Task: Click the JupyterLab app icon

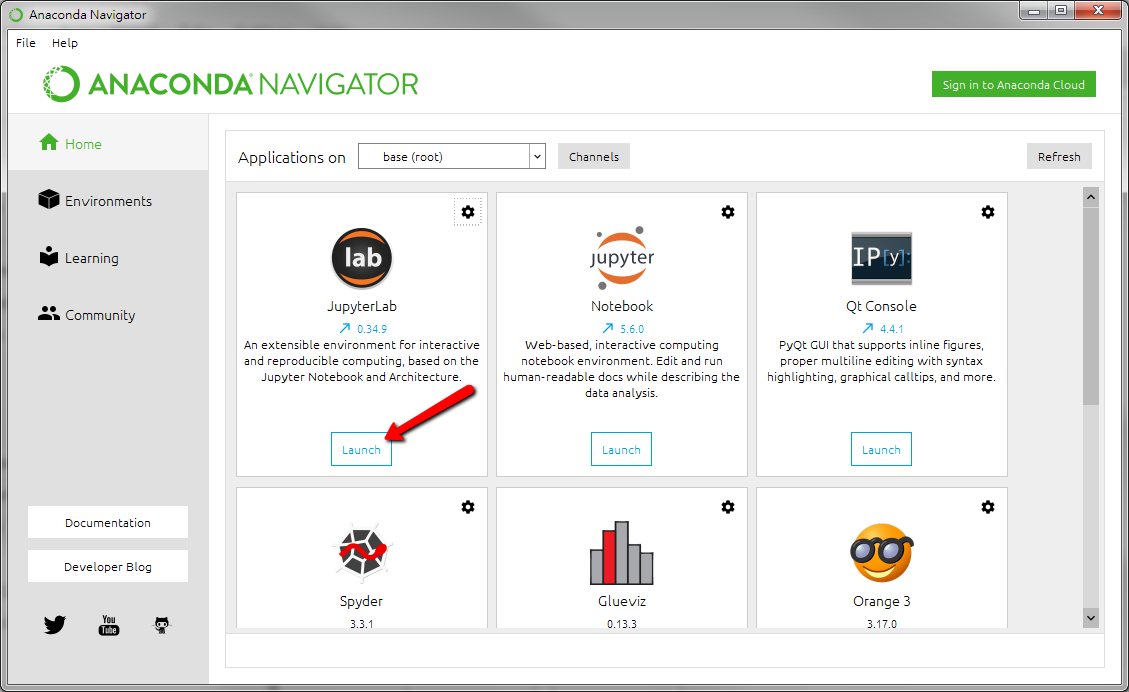Action: tap(361, 258)
